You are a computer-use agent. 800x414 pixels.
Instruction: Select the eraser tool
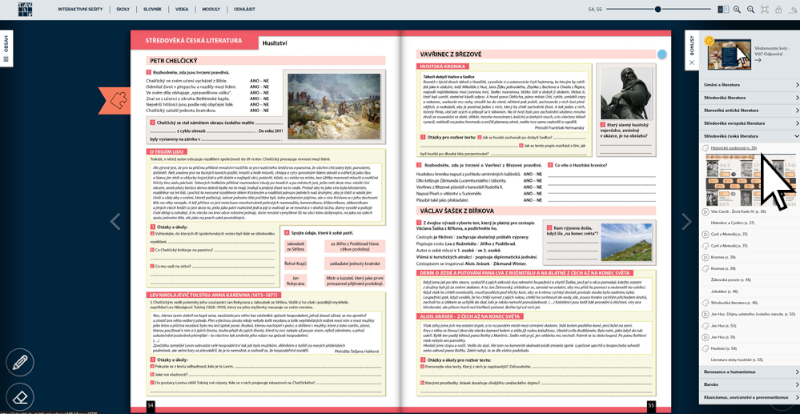20,397
